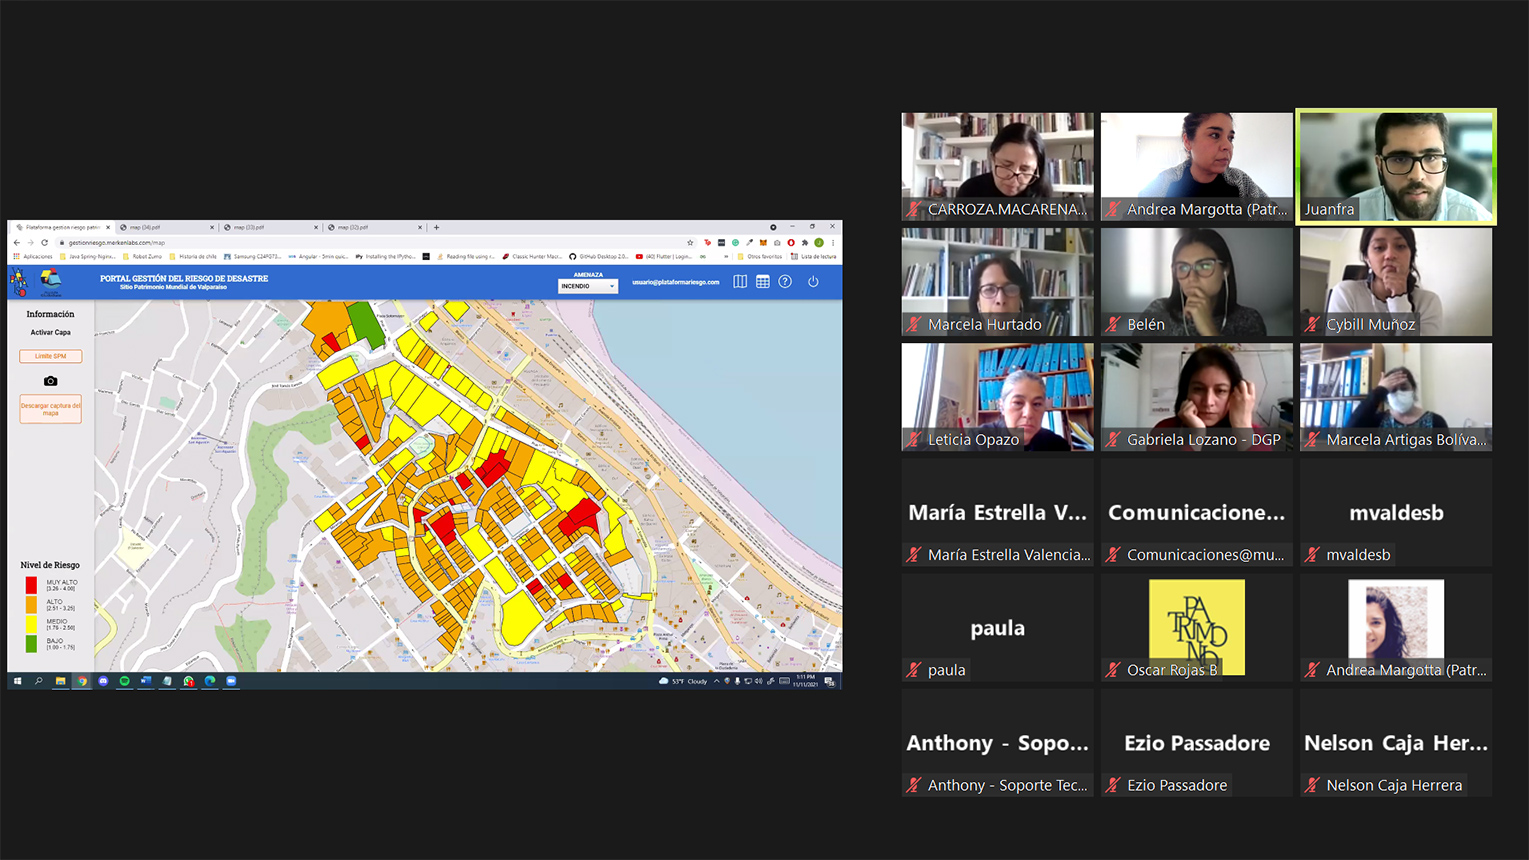Open Zoom from the Windows taskbar

point(231,681)
